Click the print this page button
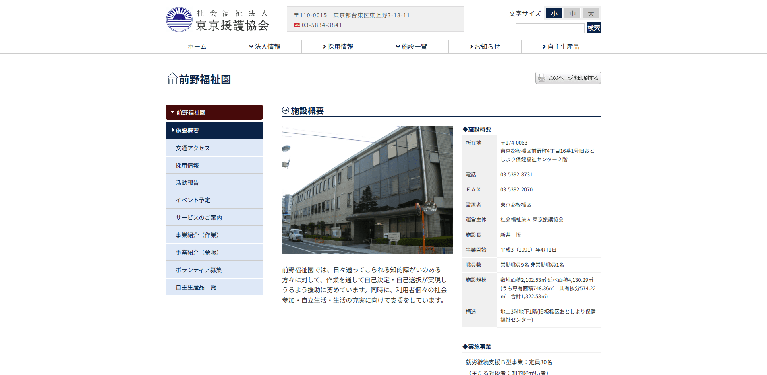Viewport: 767px width, 375px height. (x=568, y=78)
